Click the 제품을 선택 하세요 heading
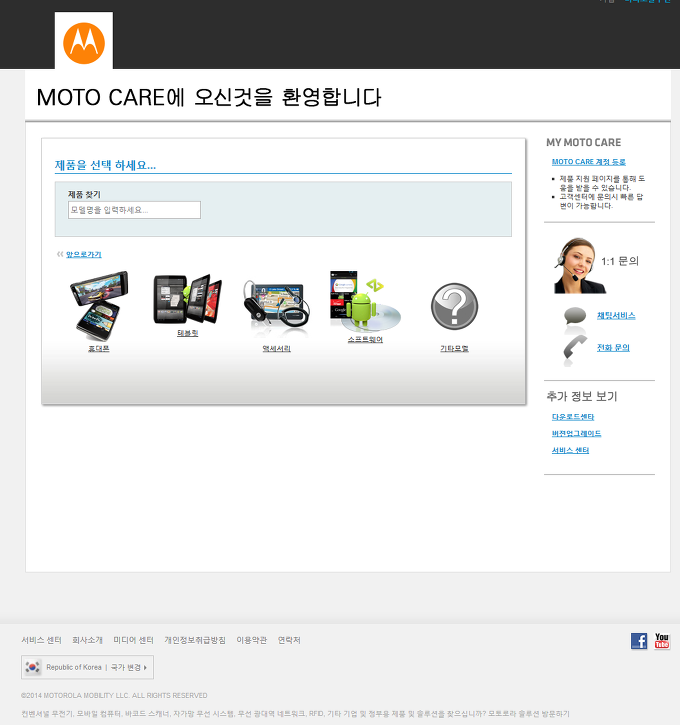Screen dimensions: 680x725 pyautogui.click(x=105, y=165)
